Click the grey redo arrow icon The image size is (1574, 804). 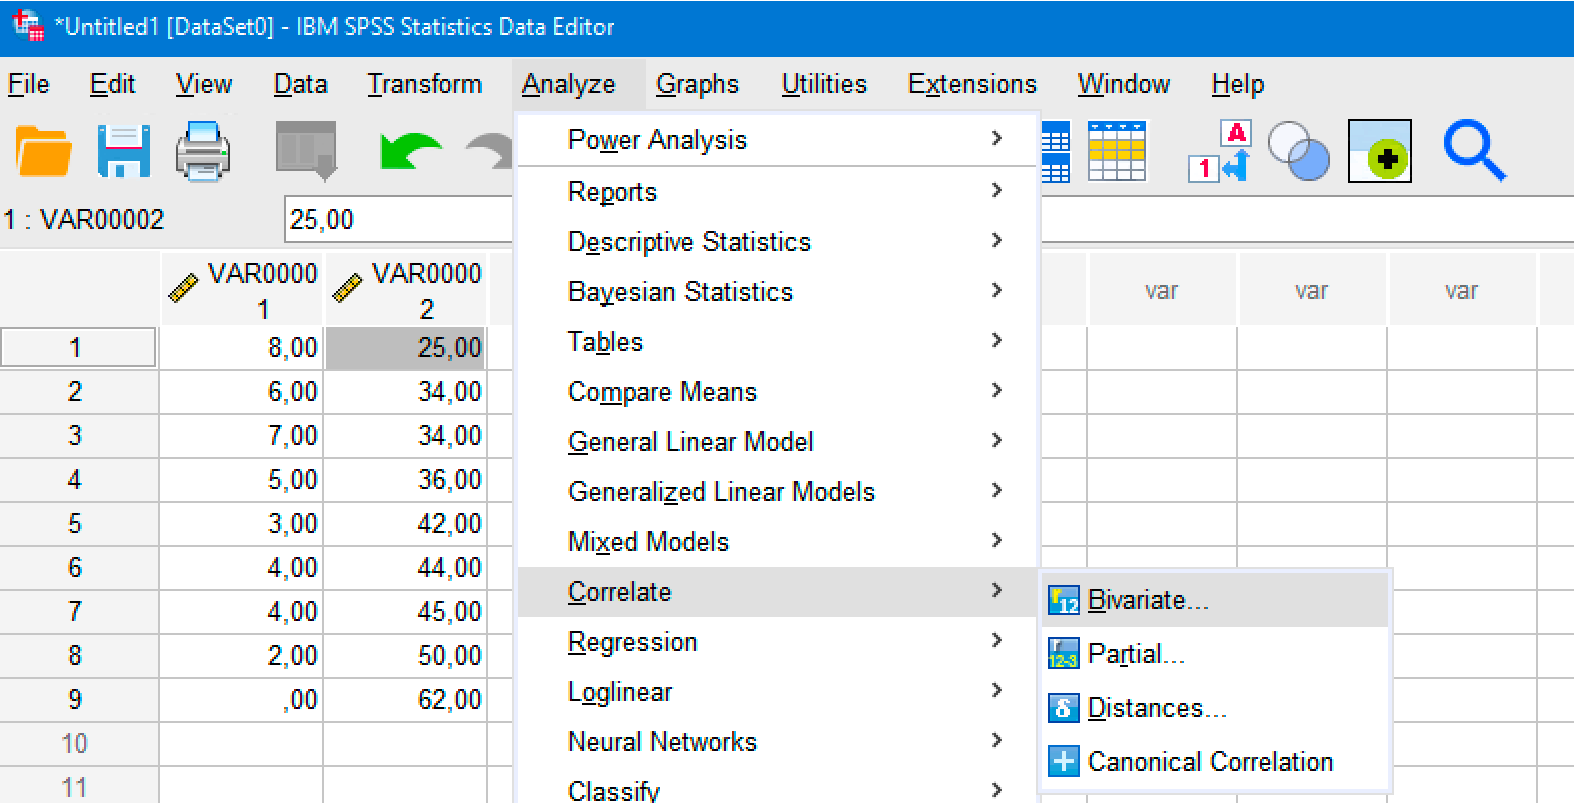(x=490, y=152)
